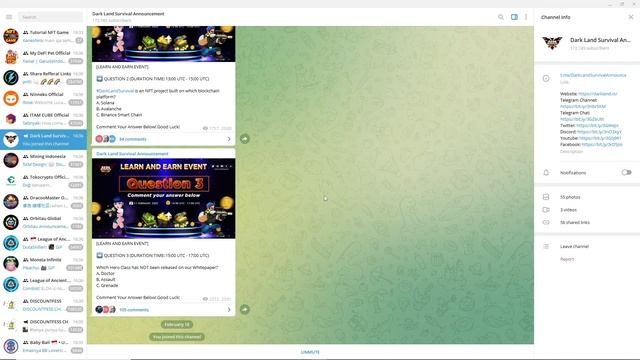Open Tutorial NFT Game chat

pyautogui.click(x=43, y=36)
